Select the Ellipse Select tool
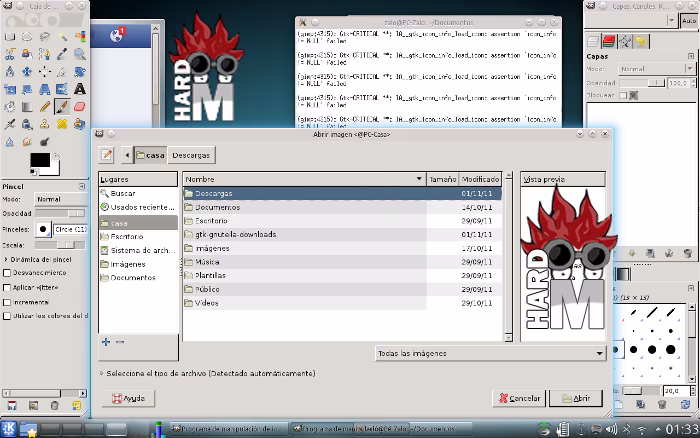The height and width of the screenshot is (438, 700). [x=27, y=37]
